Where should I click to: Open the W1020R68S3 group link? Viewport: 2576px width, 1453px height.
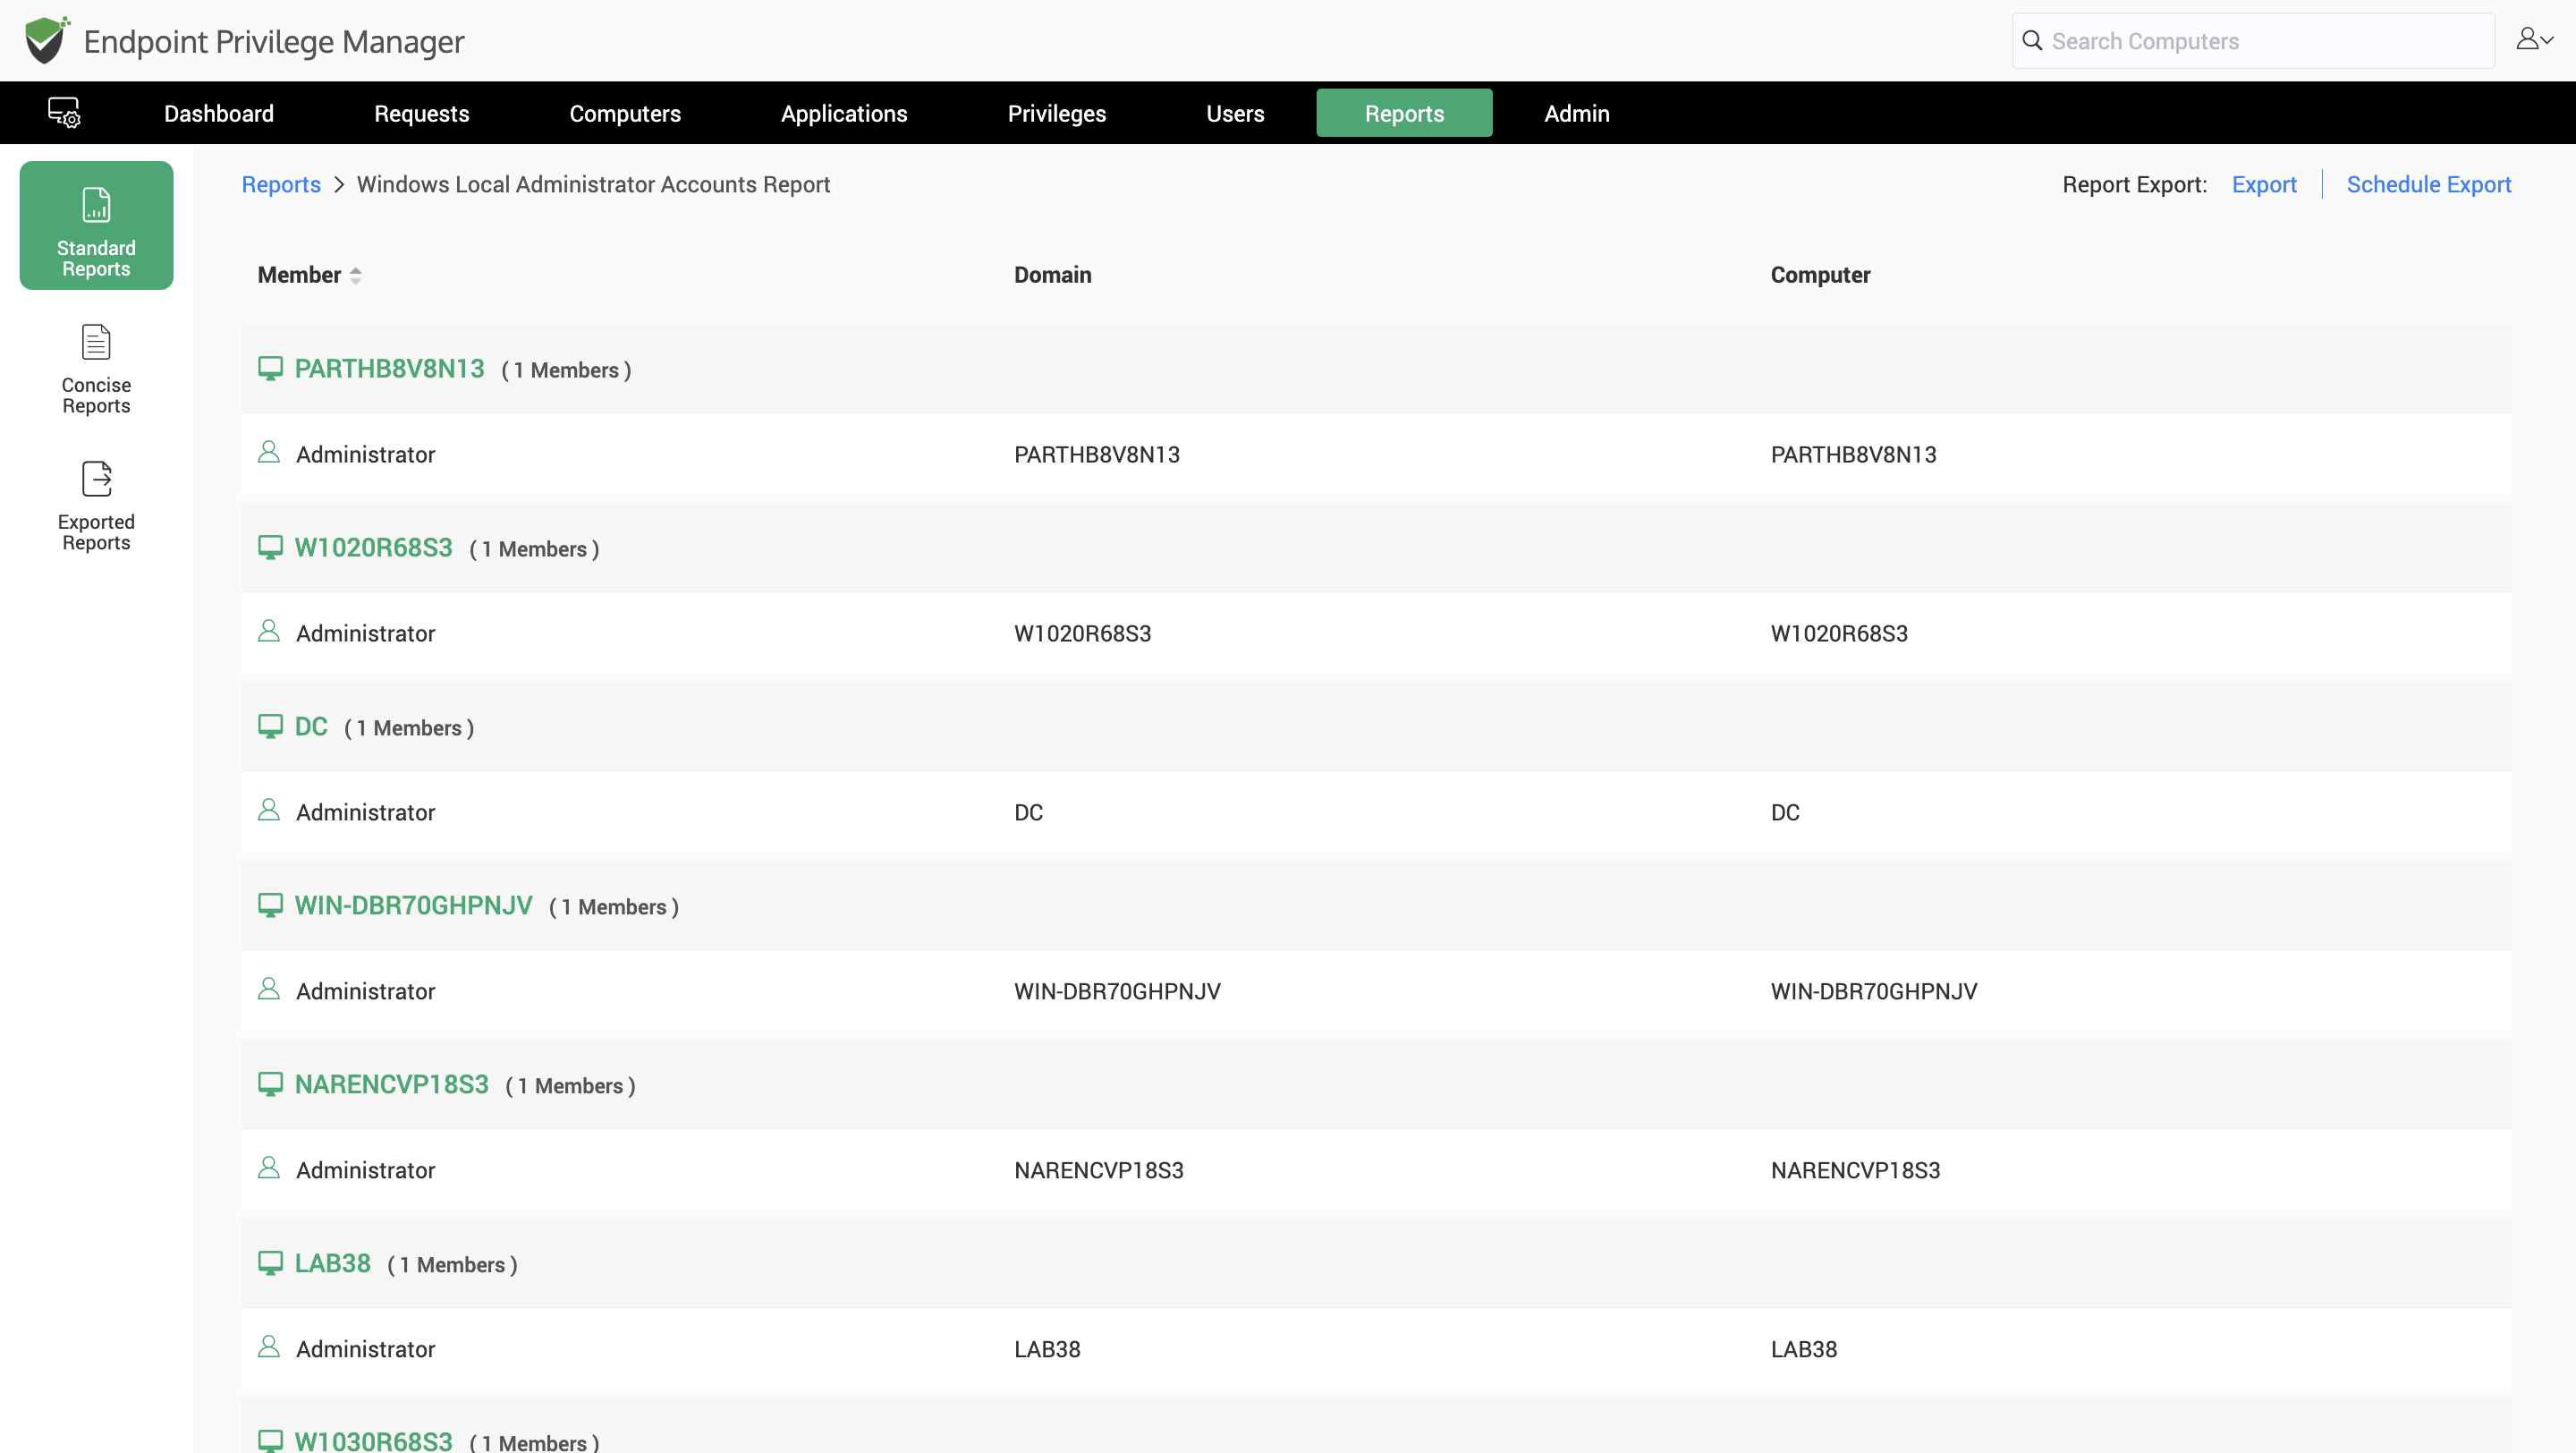point(373,548)
